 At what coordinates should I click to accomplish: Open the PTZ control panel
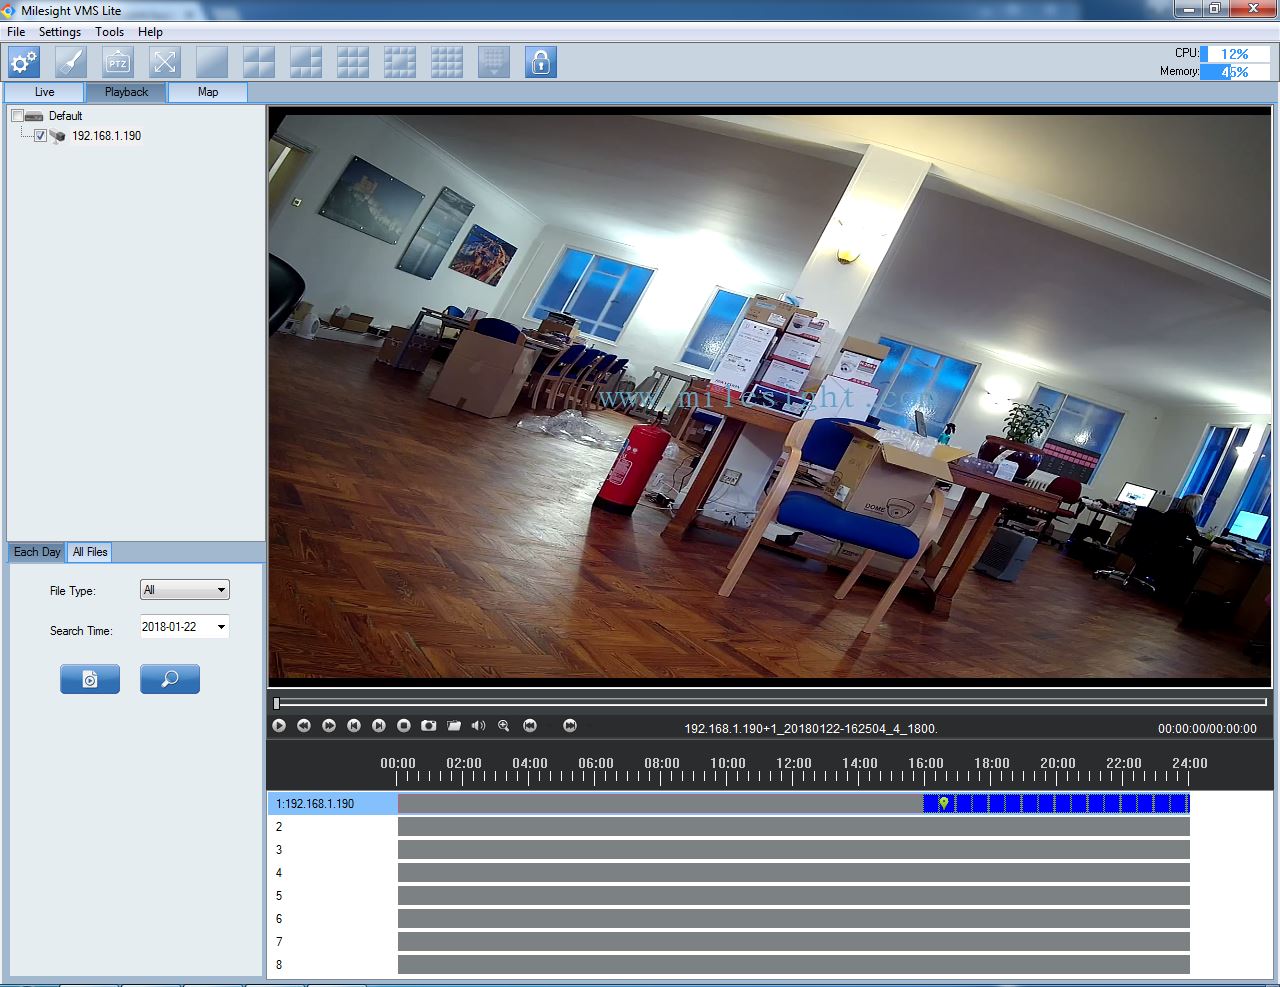[117, 61]
